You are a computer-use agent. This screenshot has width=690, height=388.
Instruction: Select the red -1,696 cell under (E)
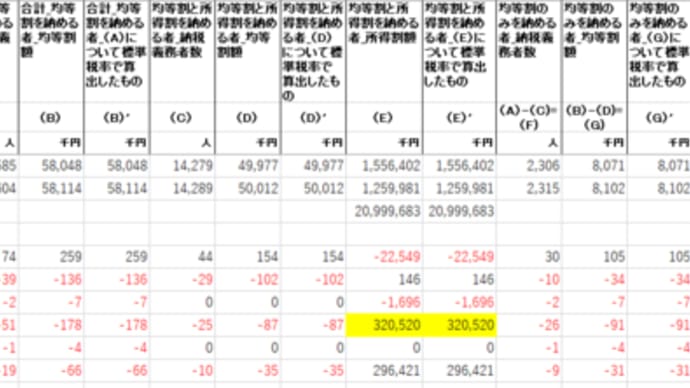384,303
